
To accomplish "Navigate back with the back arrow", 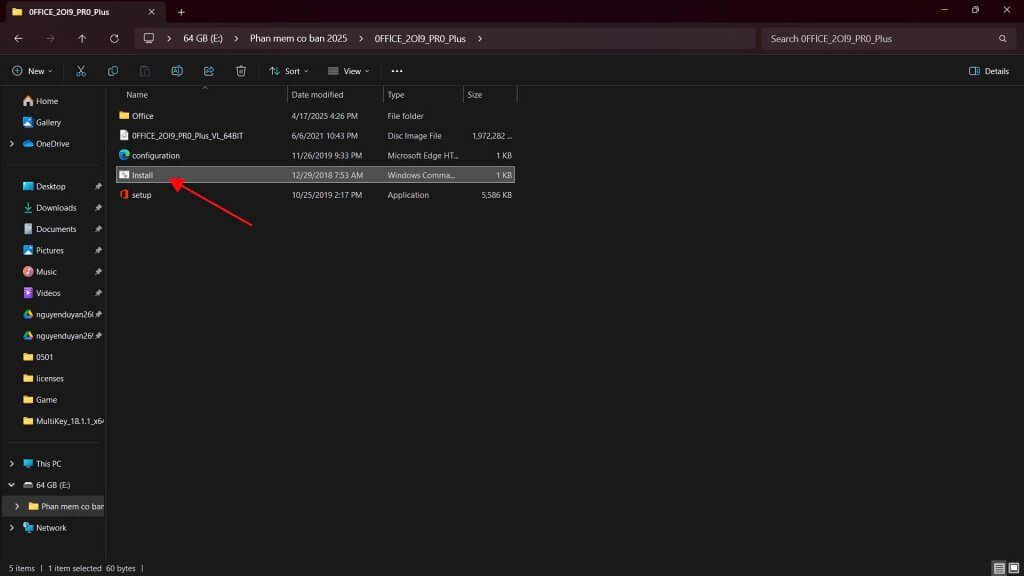I will [18, 38].
